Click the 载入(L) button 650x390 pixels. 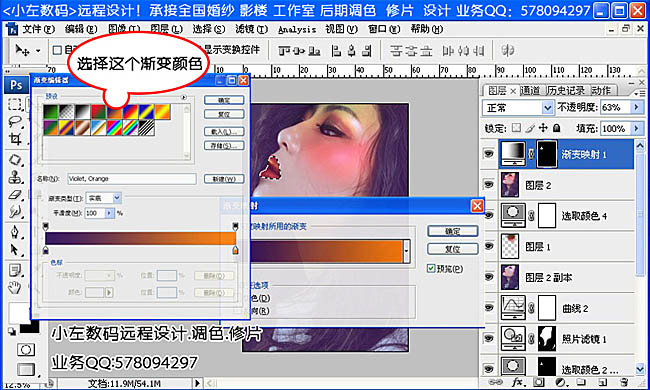(x=224, y=132)
